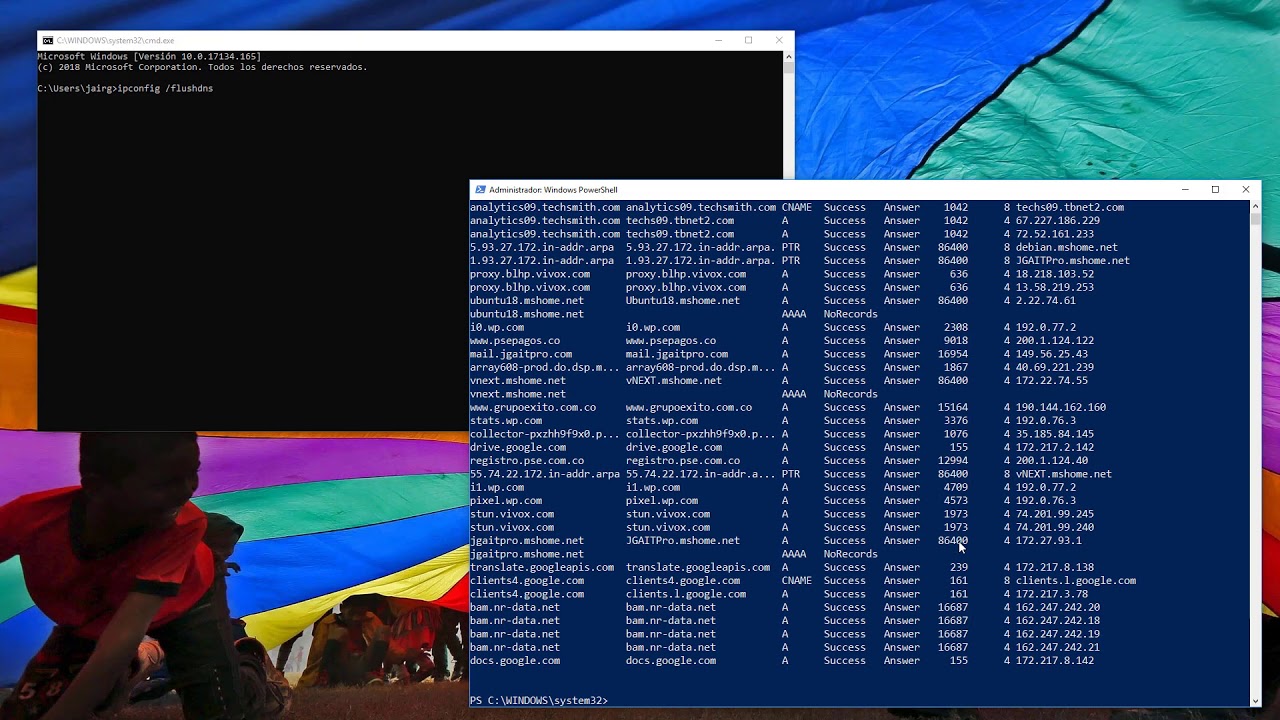Click 'pixel.wp.com' in first column
The height and width of the screenshot is (720, 1280).
coord(506,501)
